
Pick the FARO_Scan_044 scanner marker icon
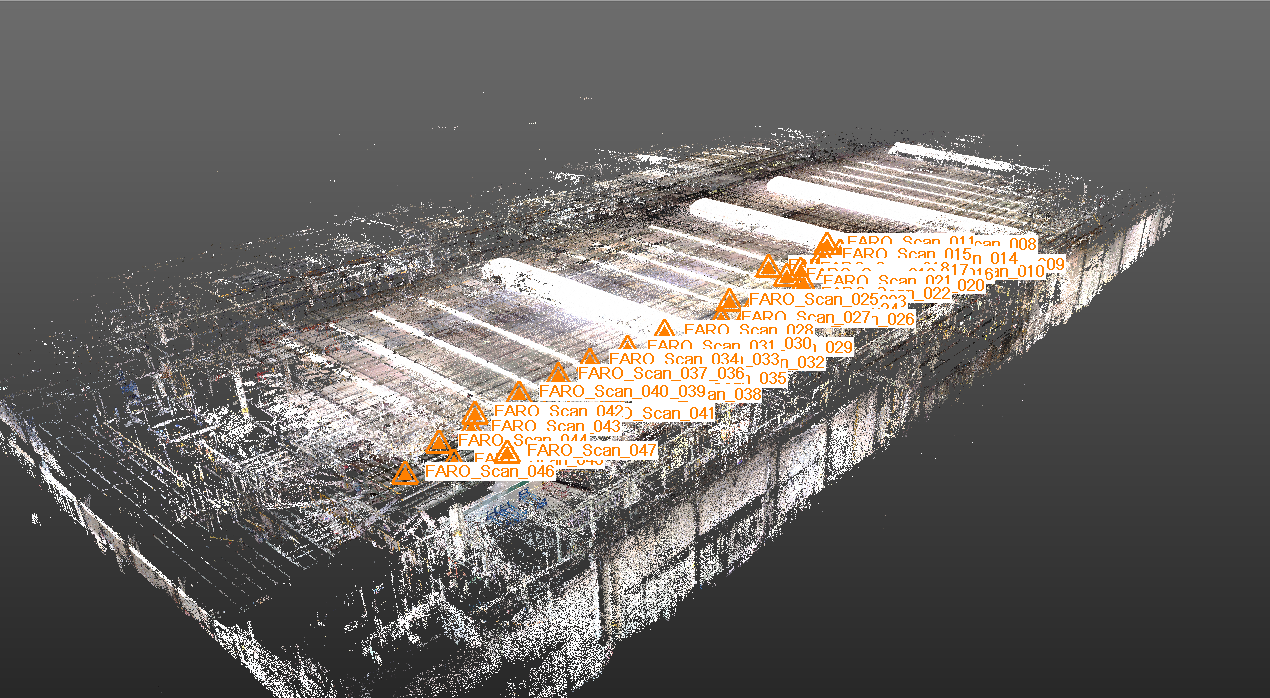[x=438, y=442]
